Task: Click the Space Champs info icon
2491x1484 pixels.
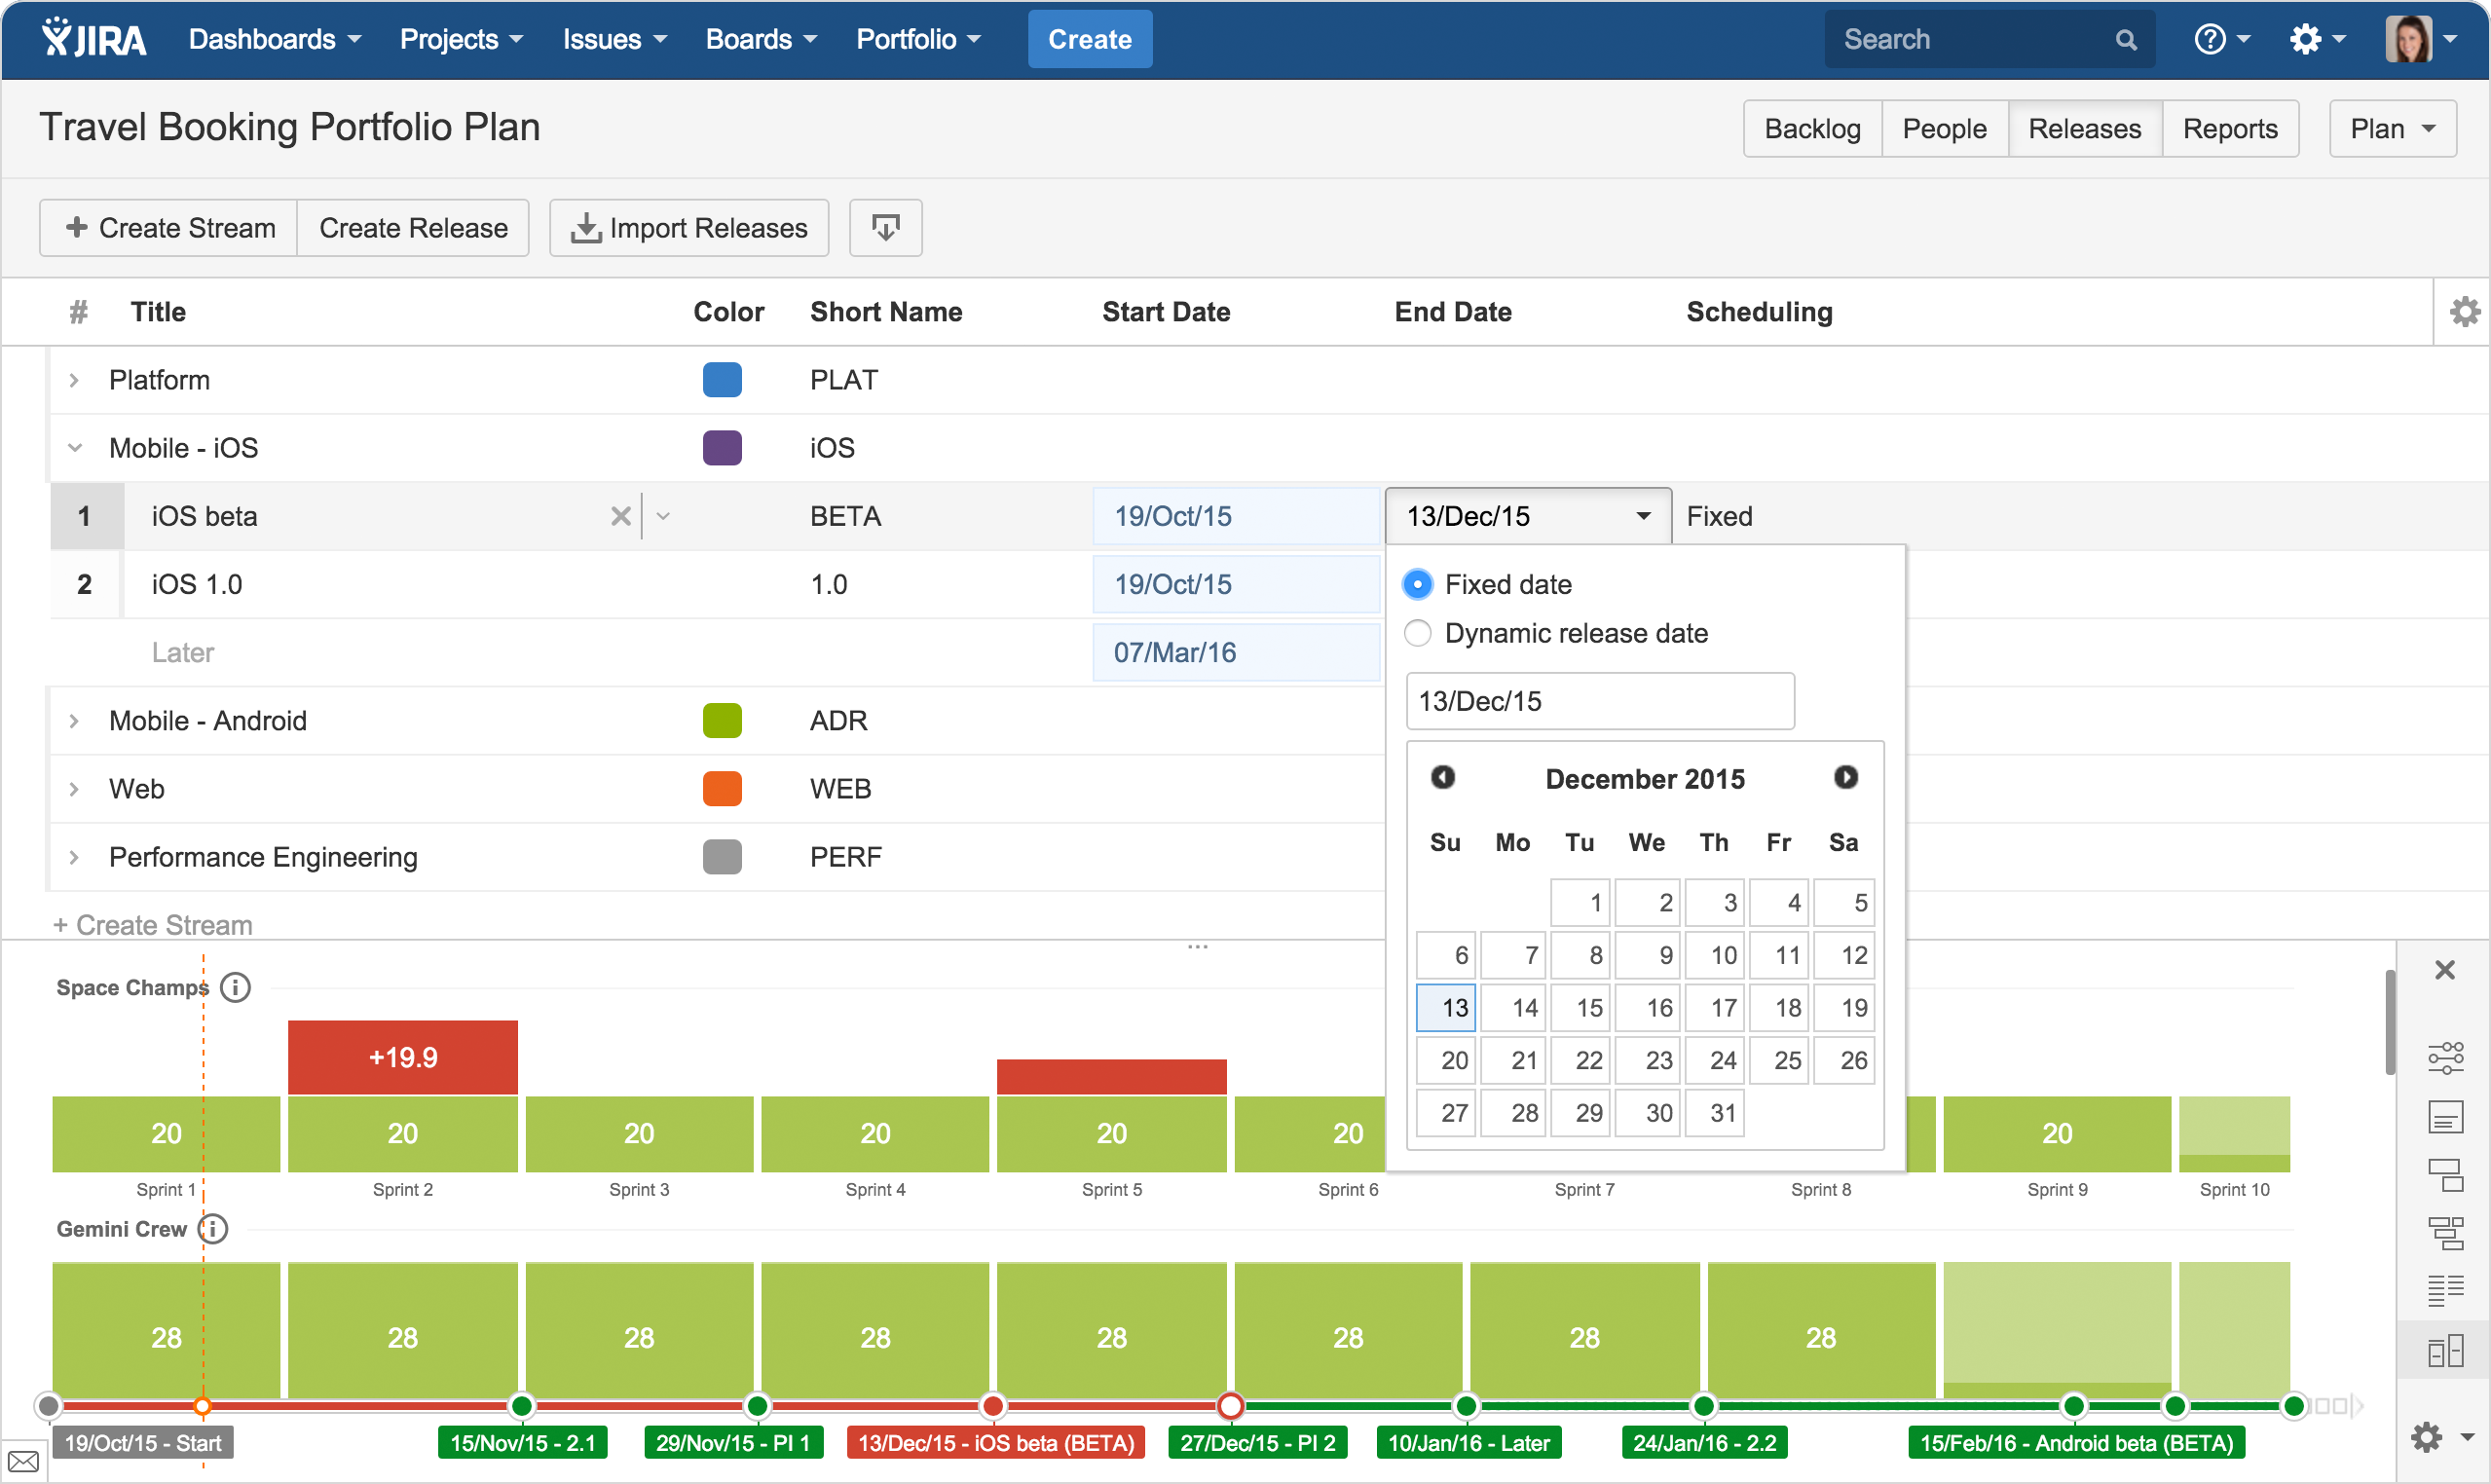Action: [x=235, y=988]
